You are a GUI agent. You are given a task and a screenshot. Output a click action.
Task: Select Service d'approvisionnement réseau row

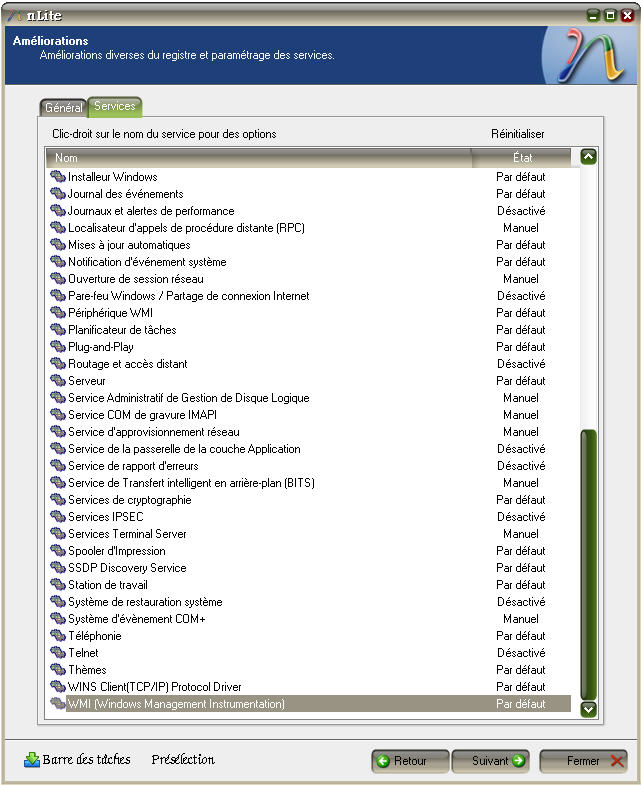pyautogui.click(x=308, y=432)
